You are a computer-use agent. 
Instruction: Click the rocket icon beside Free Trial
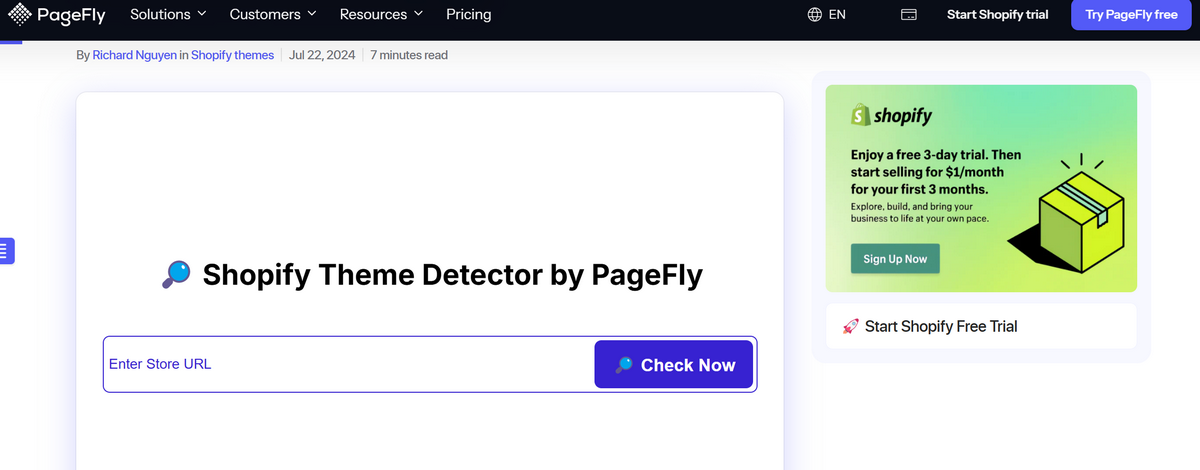pyautogui.click(x=851, y=327)
